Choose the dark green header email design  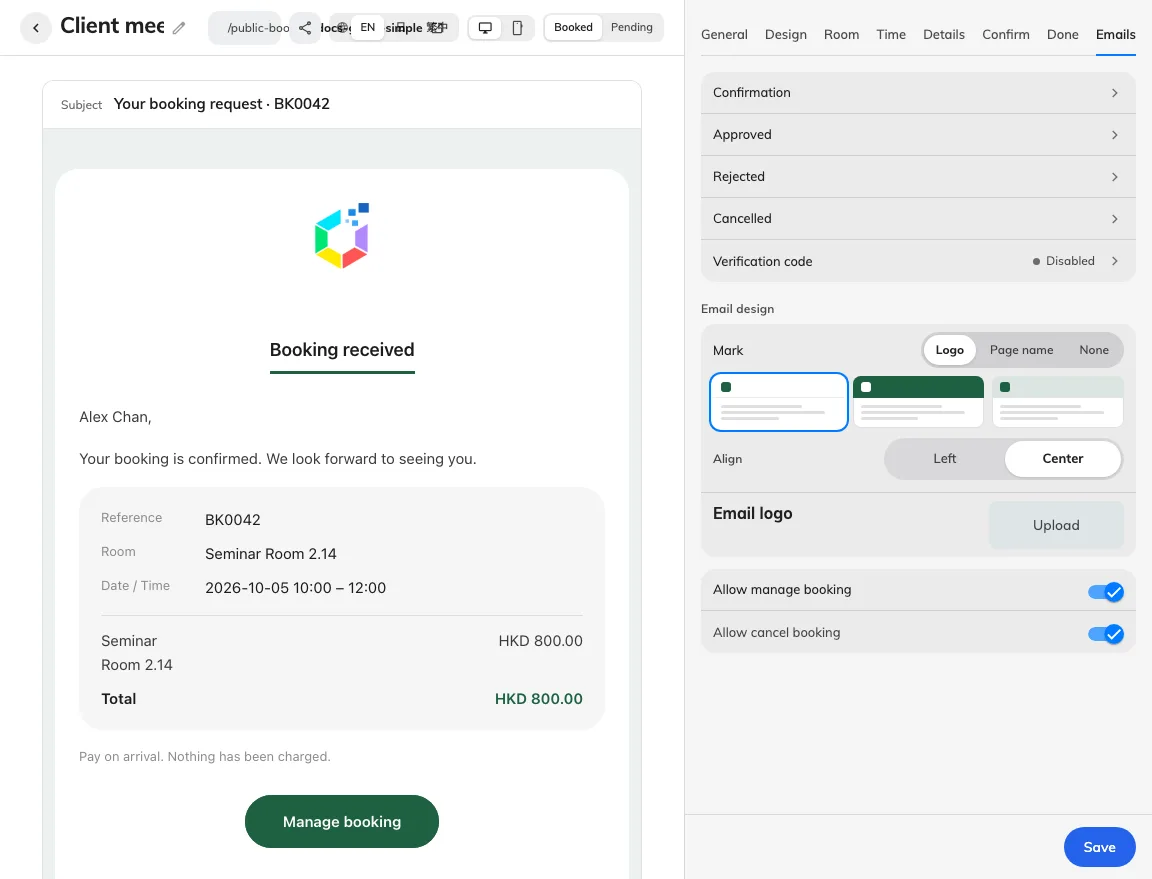[x=918, y=401]
